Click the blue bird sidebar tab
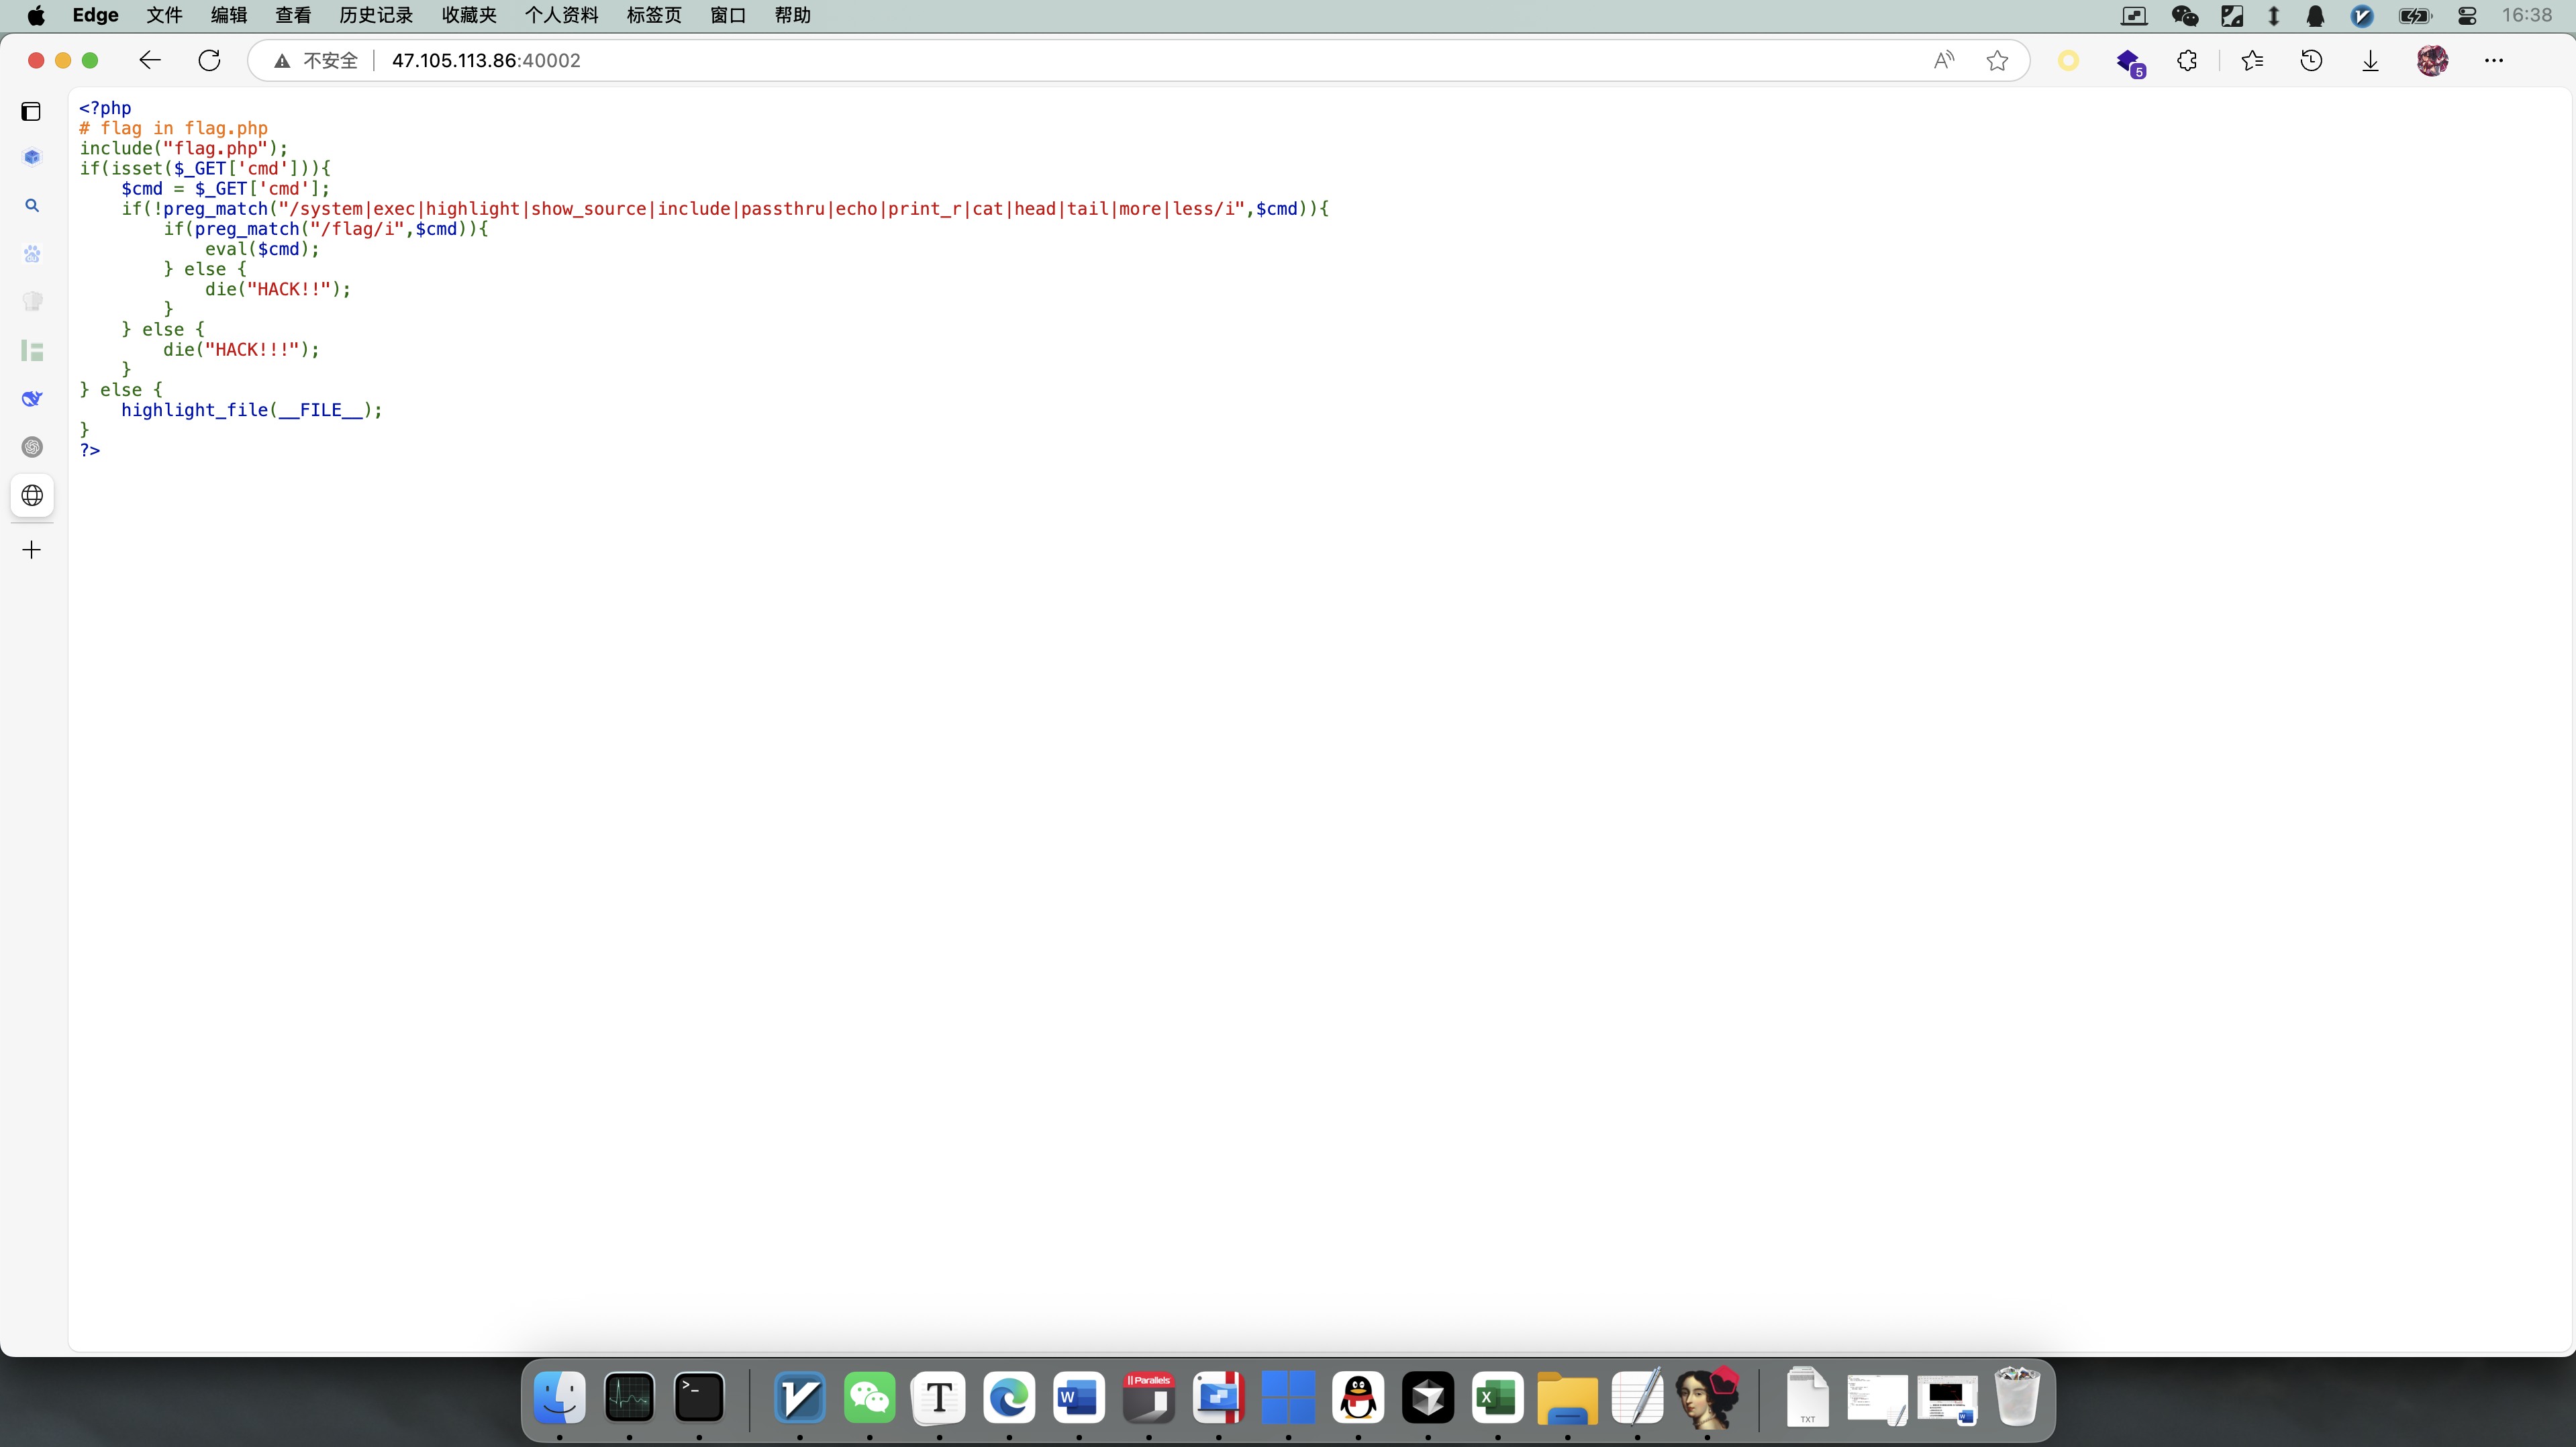This screenshot has height=1447, width=2576. coord(32,399)
